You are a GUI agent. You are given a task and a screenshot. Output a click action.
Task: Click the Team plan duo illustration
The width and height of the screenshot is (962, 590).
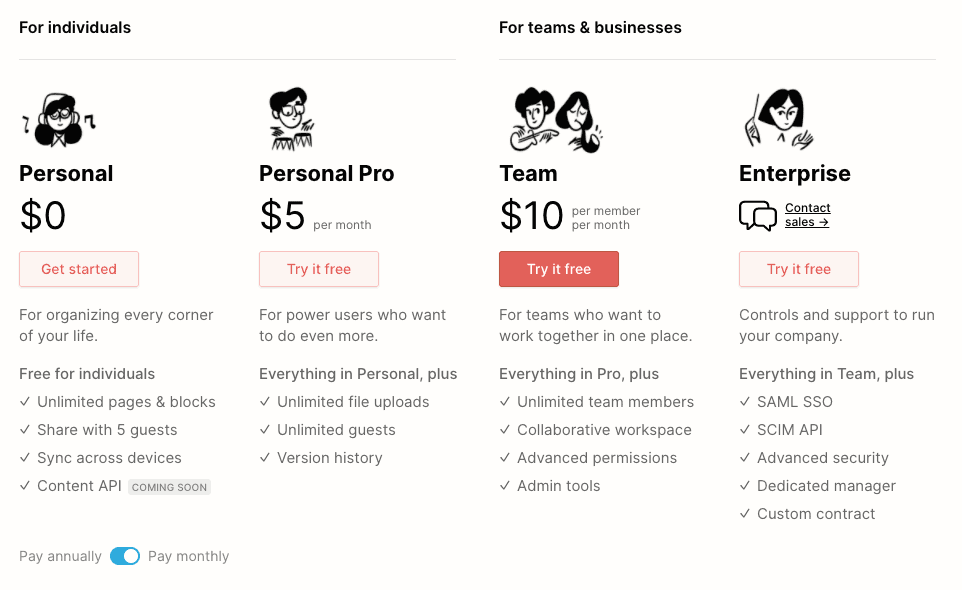[556, 120]
